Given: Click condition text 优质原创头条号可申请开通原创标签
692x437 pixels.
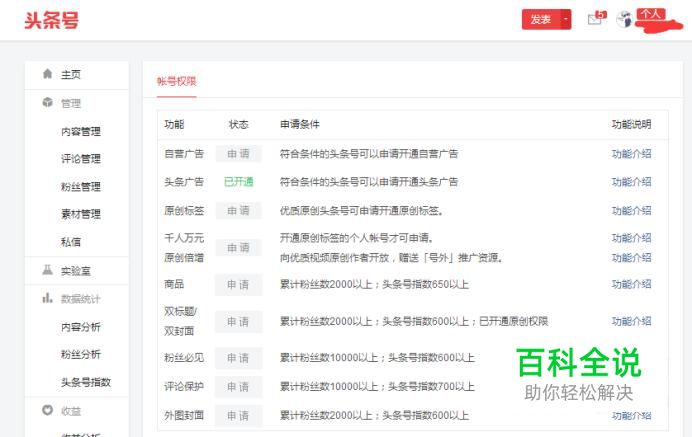Looking at the screenshot, I should point(361,211).
